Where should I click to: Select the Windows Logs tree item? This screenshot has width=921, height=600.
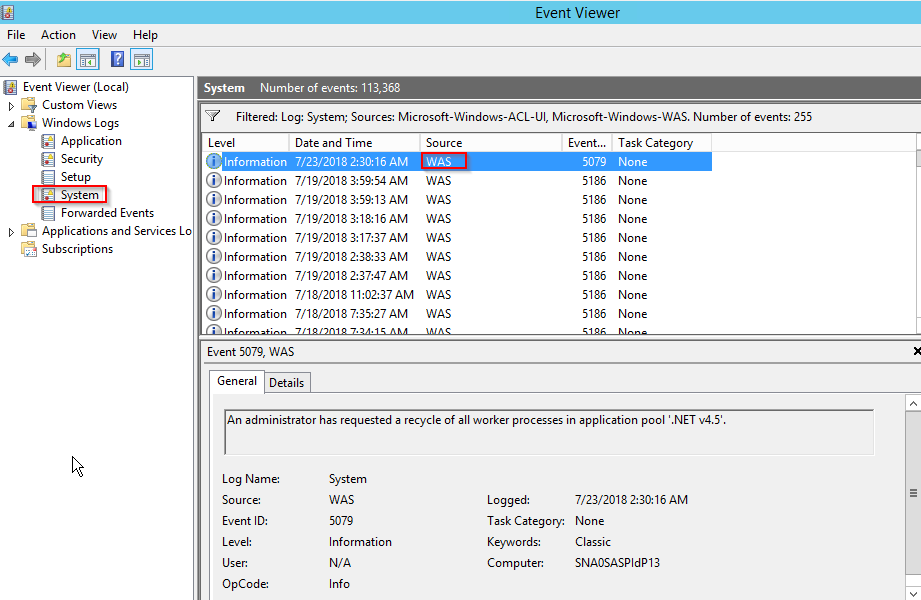(80, 123)
